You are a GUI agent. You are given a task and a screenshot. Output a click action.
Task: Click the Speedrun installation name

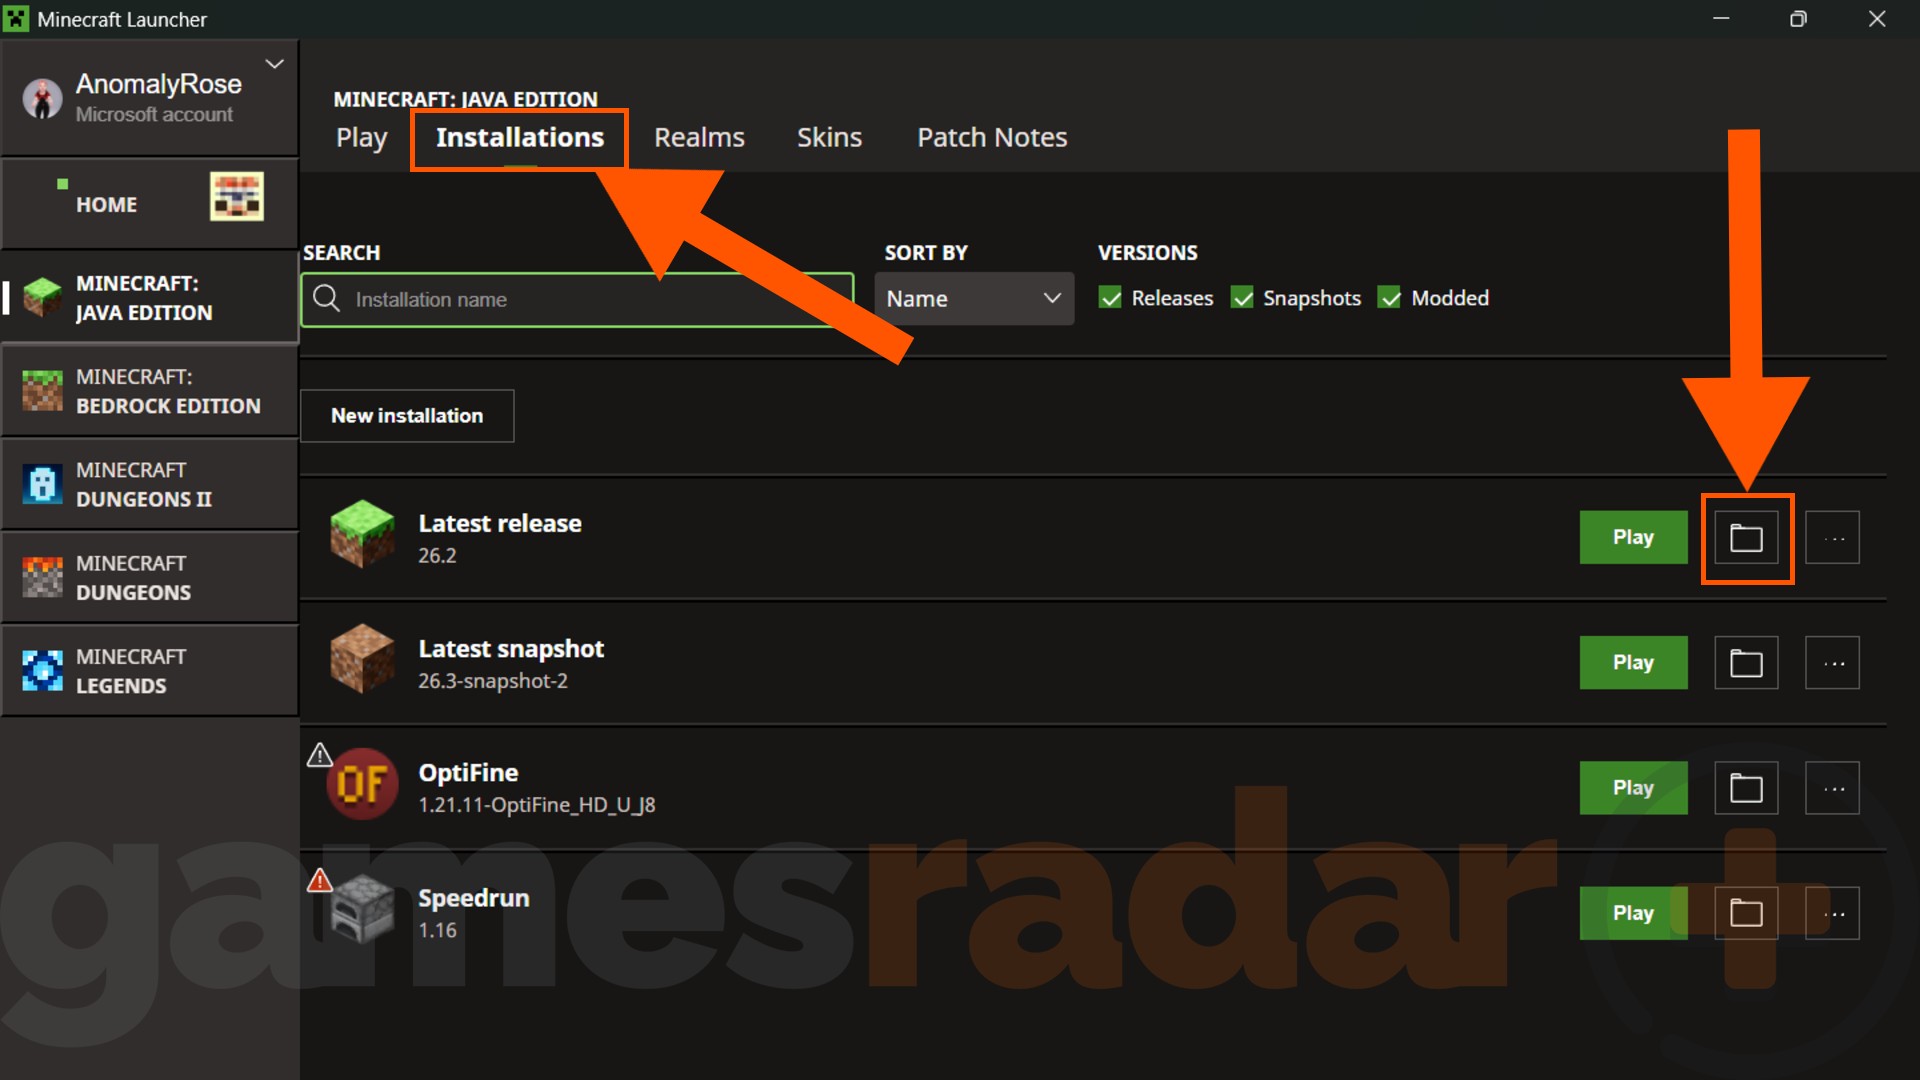(x=474, y=898)
